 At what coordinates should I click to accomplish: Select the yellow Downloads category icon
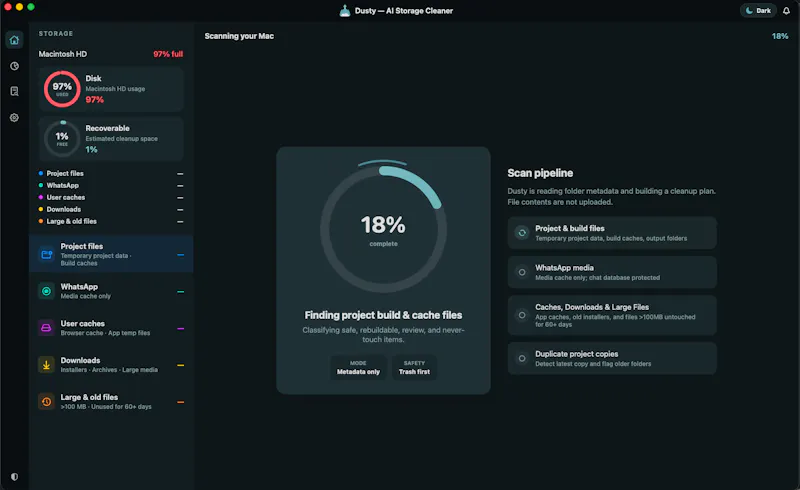(x=46, y=364)
